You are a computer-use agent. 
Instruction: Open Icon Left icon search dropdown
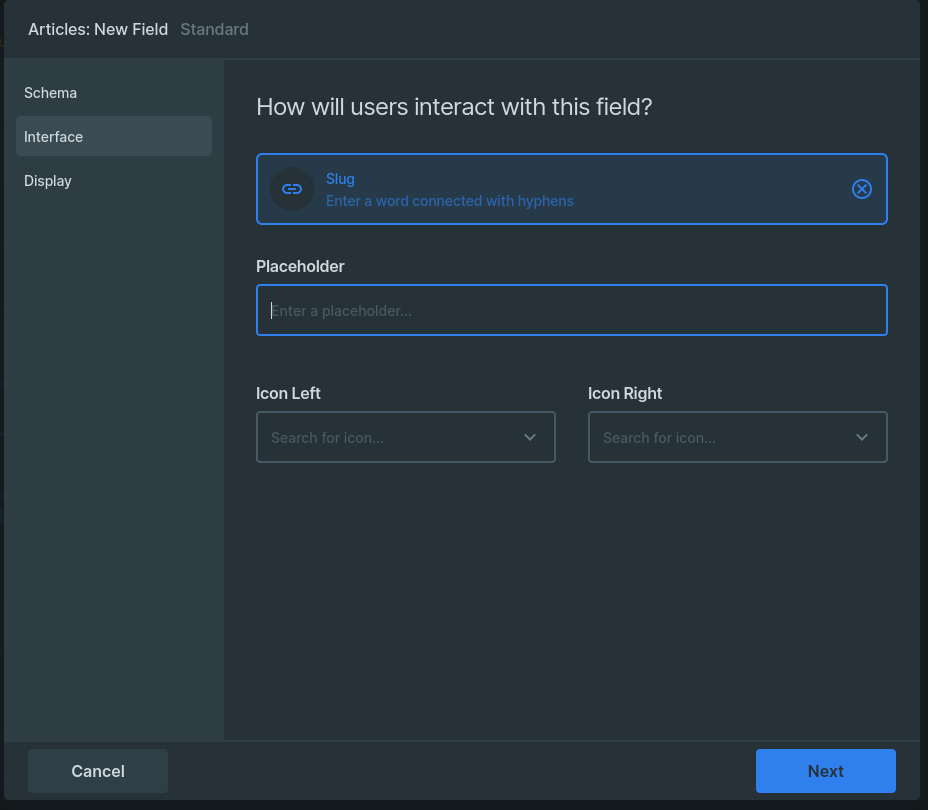click(x=405, y=437)
